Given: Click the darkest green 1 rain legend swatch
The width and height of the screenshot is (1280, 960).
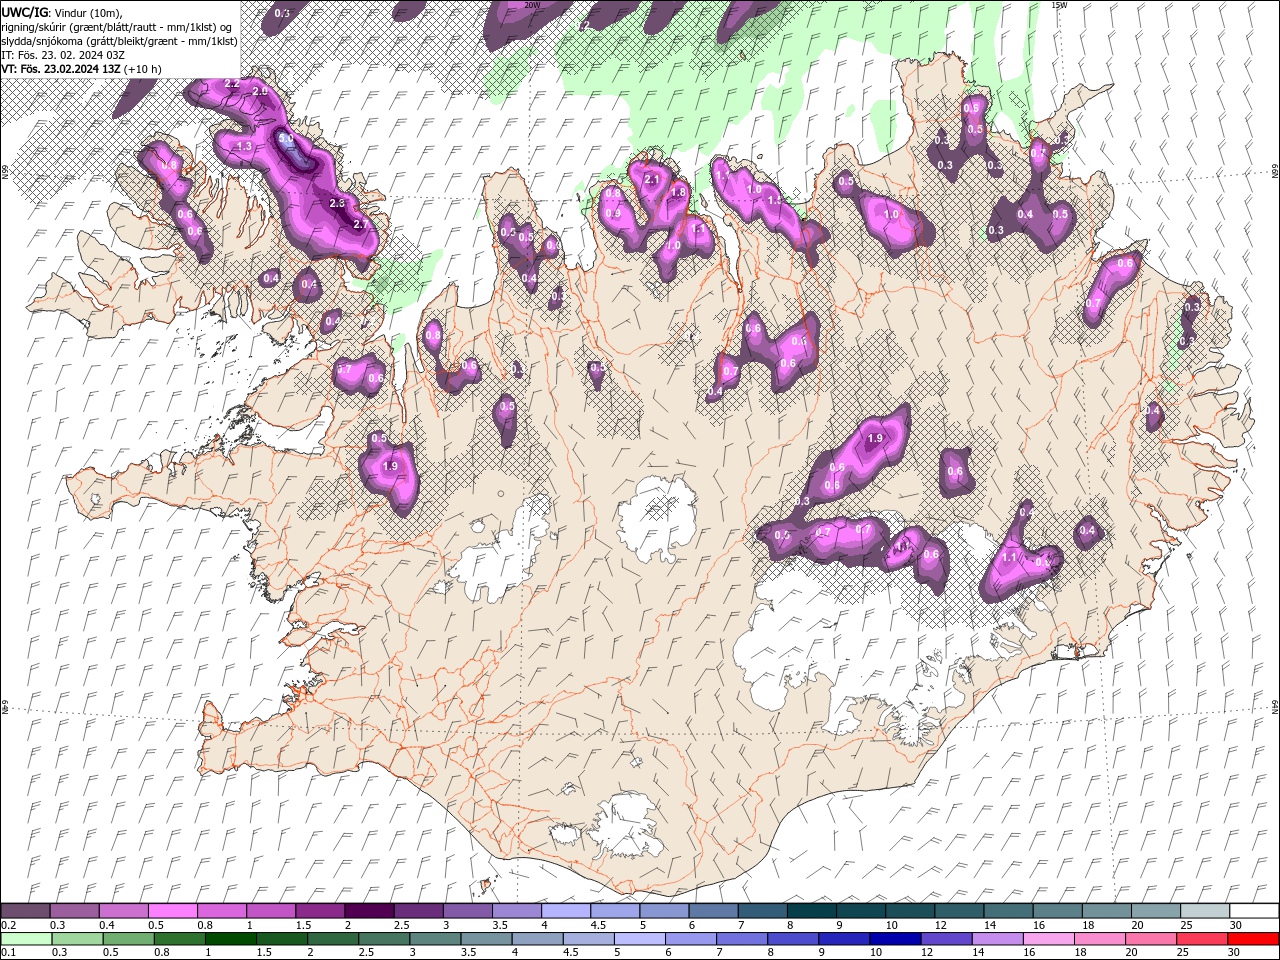Looking at the screenshot, I should (230, 938).
